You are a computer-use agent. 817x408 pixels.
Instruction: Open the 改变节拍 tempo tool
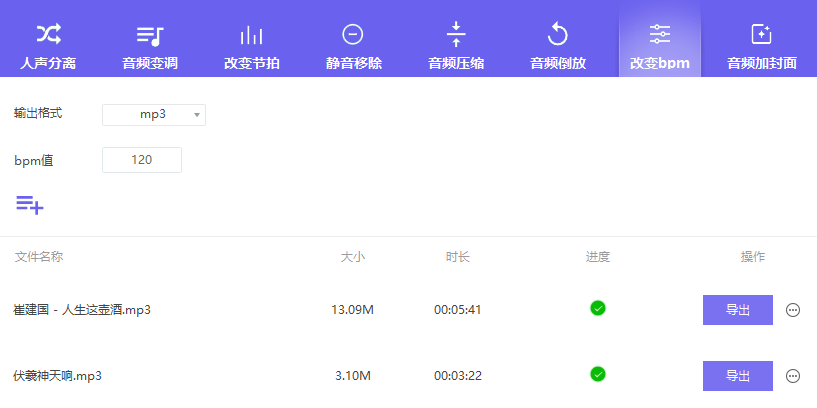[x=252, y=45]
